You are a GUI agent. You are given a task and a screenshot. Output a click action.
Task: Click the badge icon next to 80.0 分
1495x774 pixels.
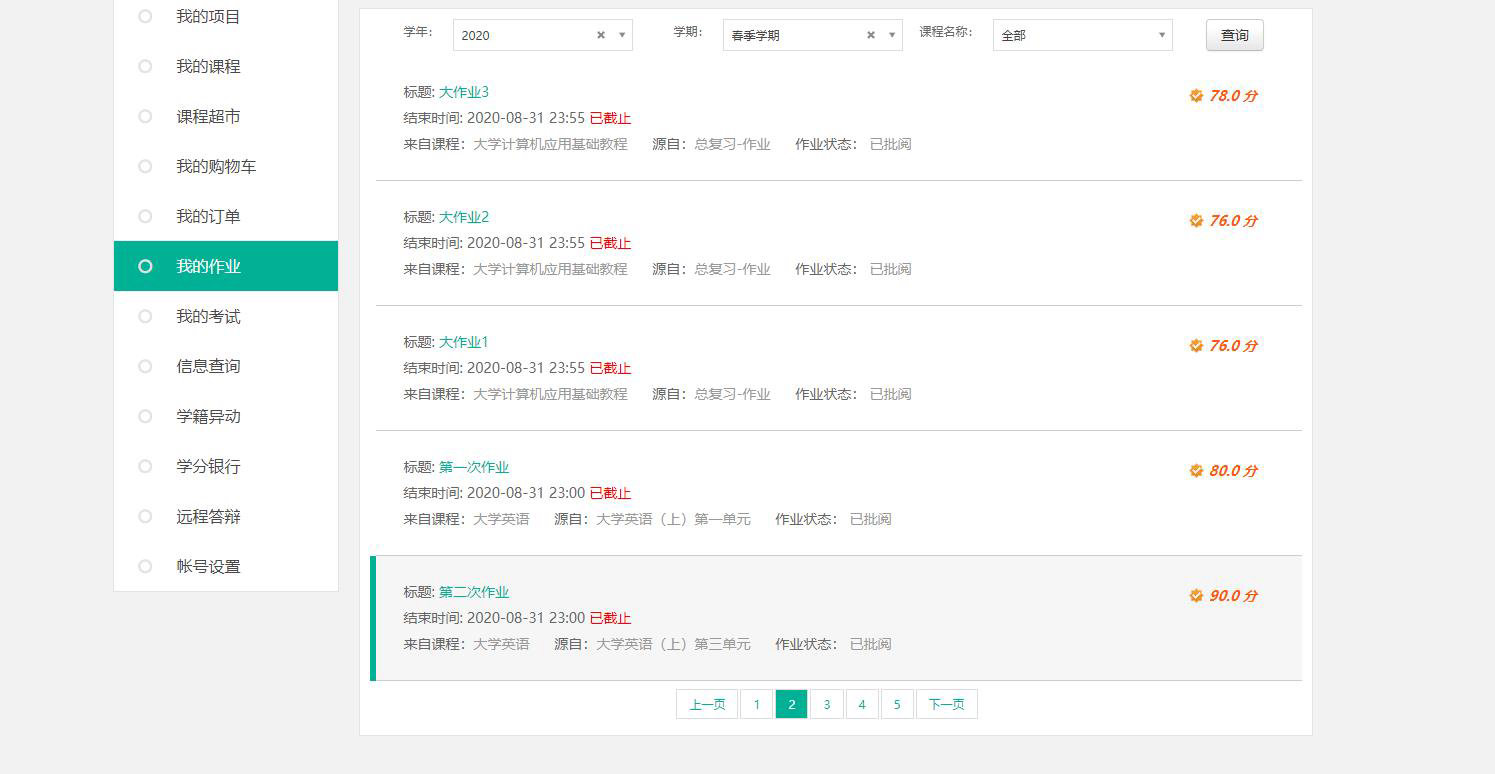click(x=1196, y=471)
